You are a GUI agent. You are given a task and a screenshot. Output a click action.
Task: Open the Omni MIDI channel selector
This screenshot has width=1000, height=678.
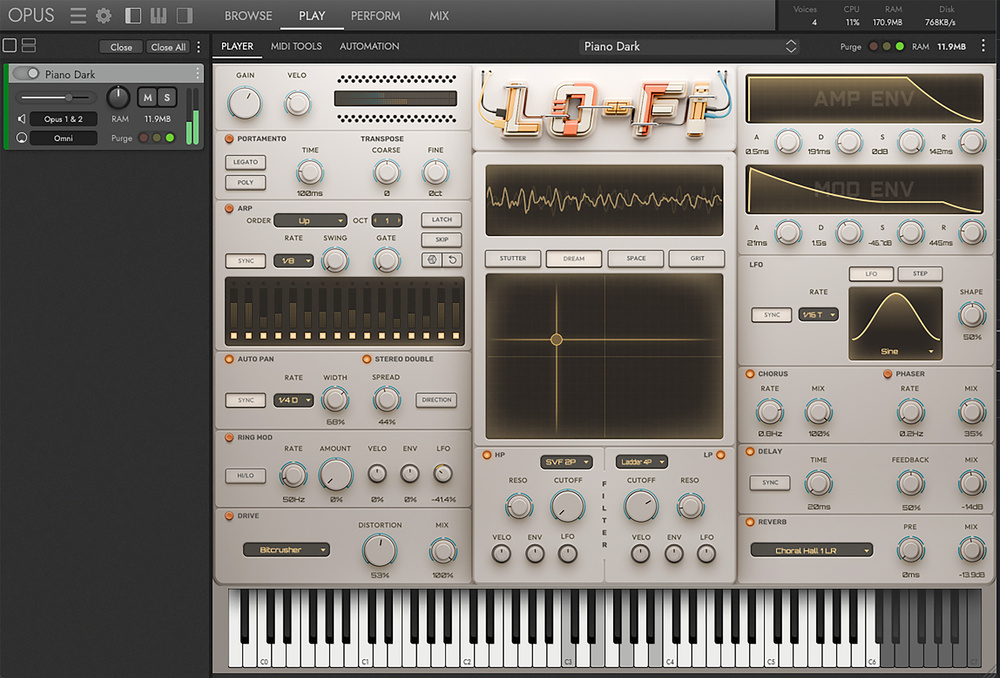[63, 138]
